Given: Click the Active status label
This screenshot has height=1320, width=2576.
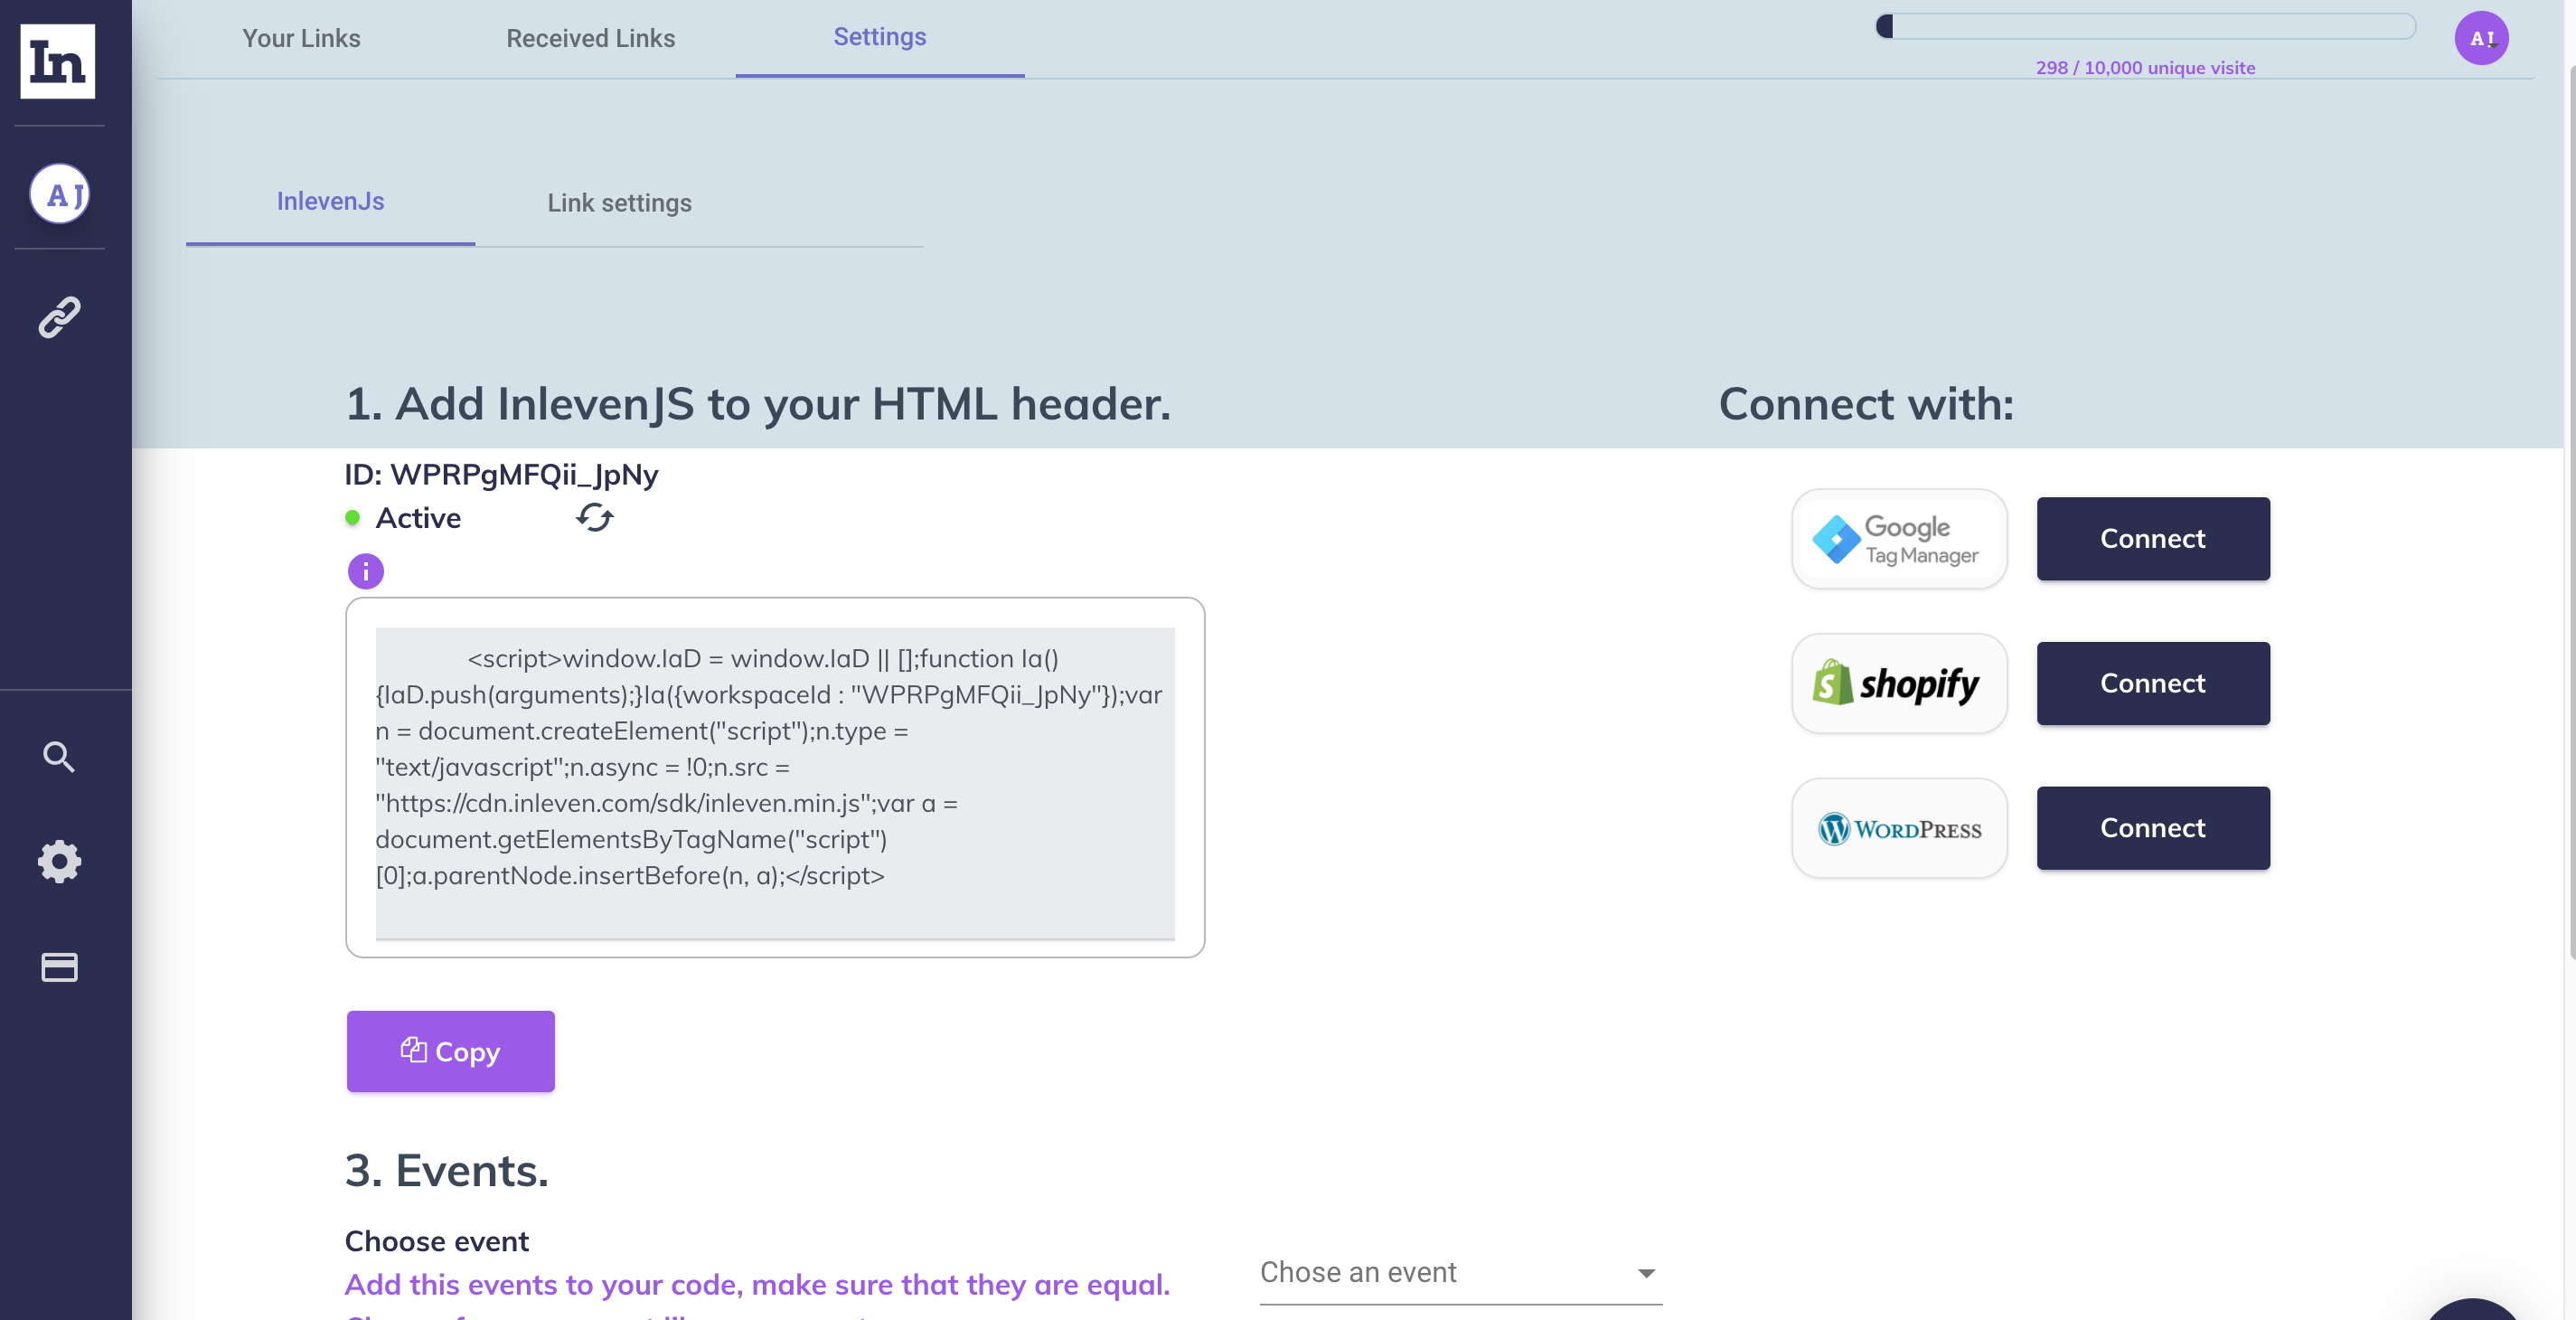Looking at the screenshot, I should pos(418,518).
